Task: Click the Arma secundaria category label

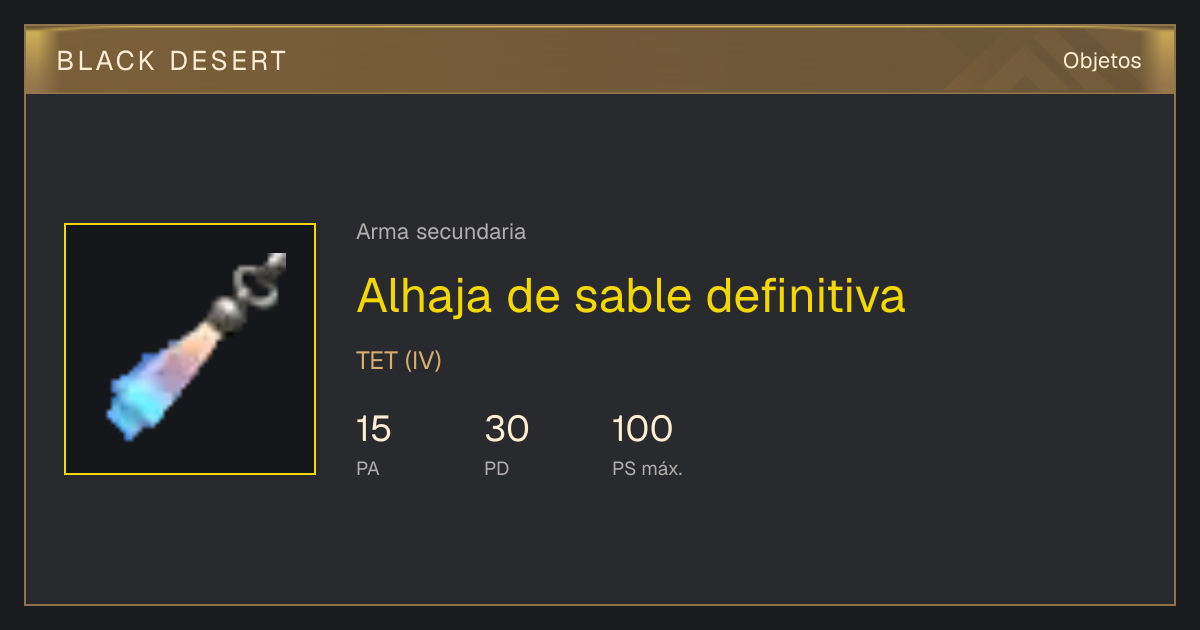Action: 441,232
